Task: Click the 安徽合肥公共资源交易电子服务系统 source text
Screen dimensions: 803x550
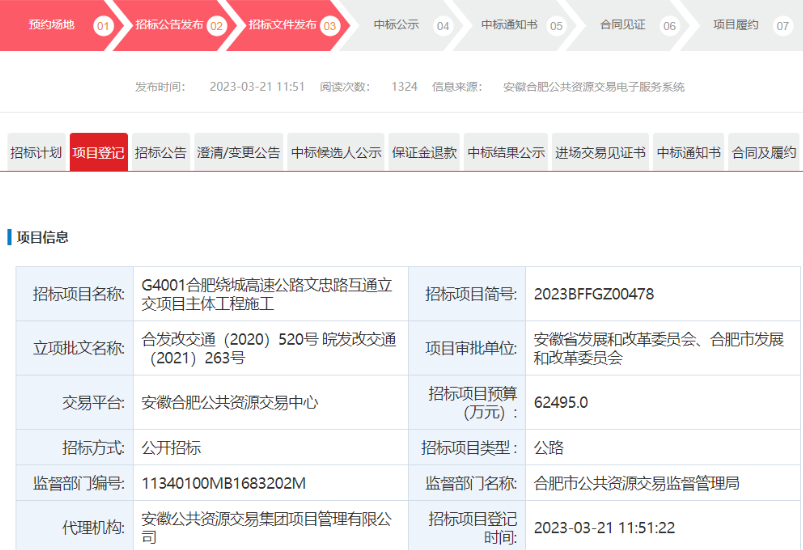Action: tap(594, 87)
